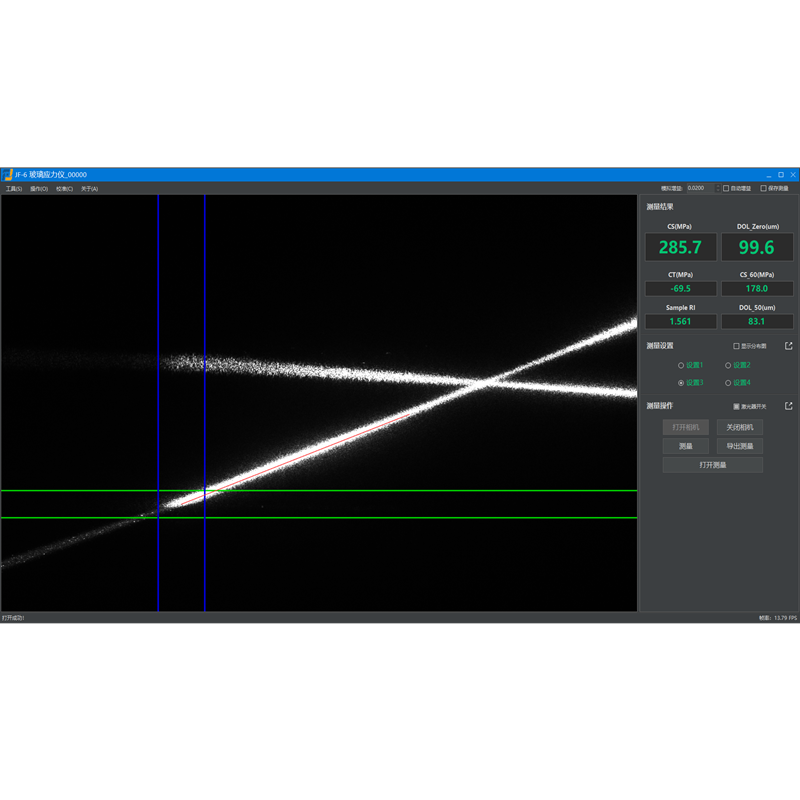Increase gain with the stepper up arrow
800x800 pixels.
(x=718, y=186)
